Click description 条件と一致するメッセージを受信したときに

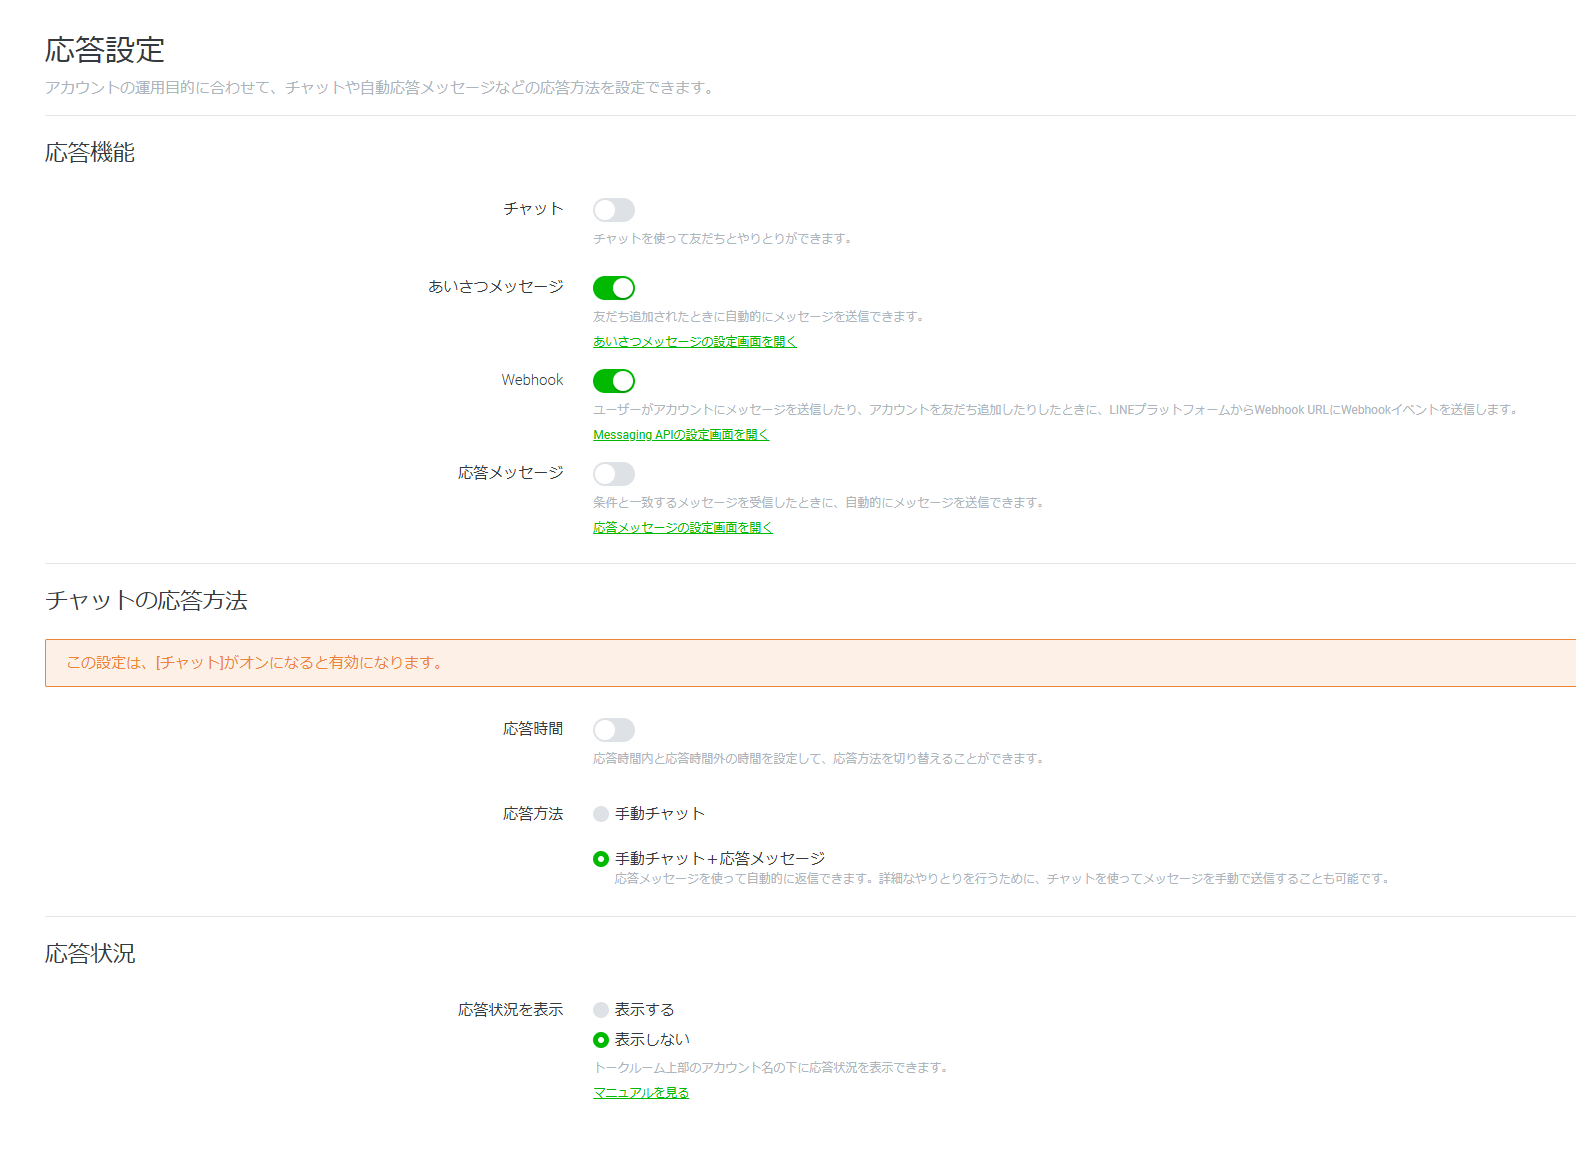819,503
